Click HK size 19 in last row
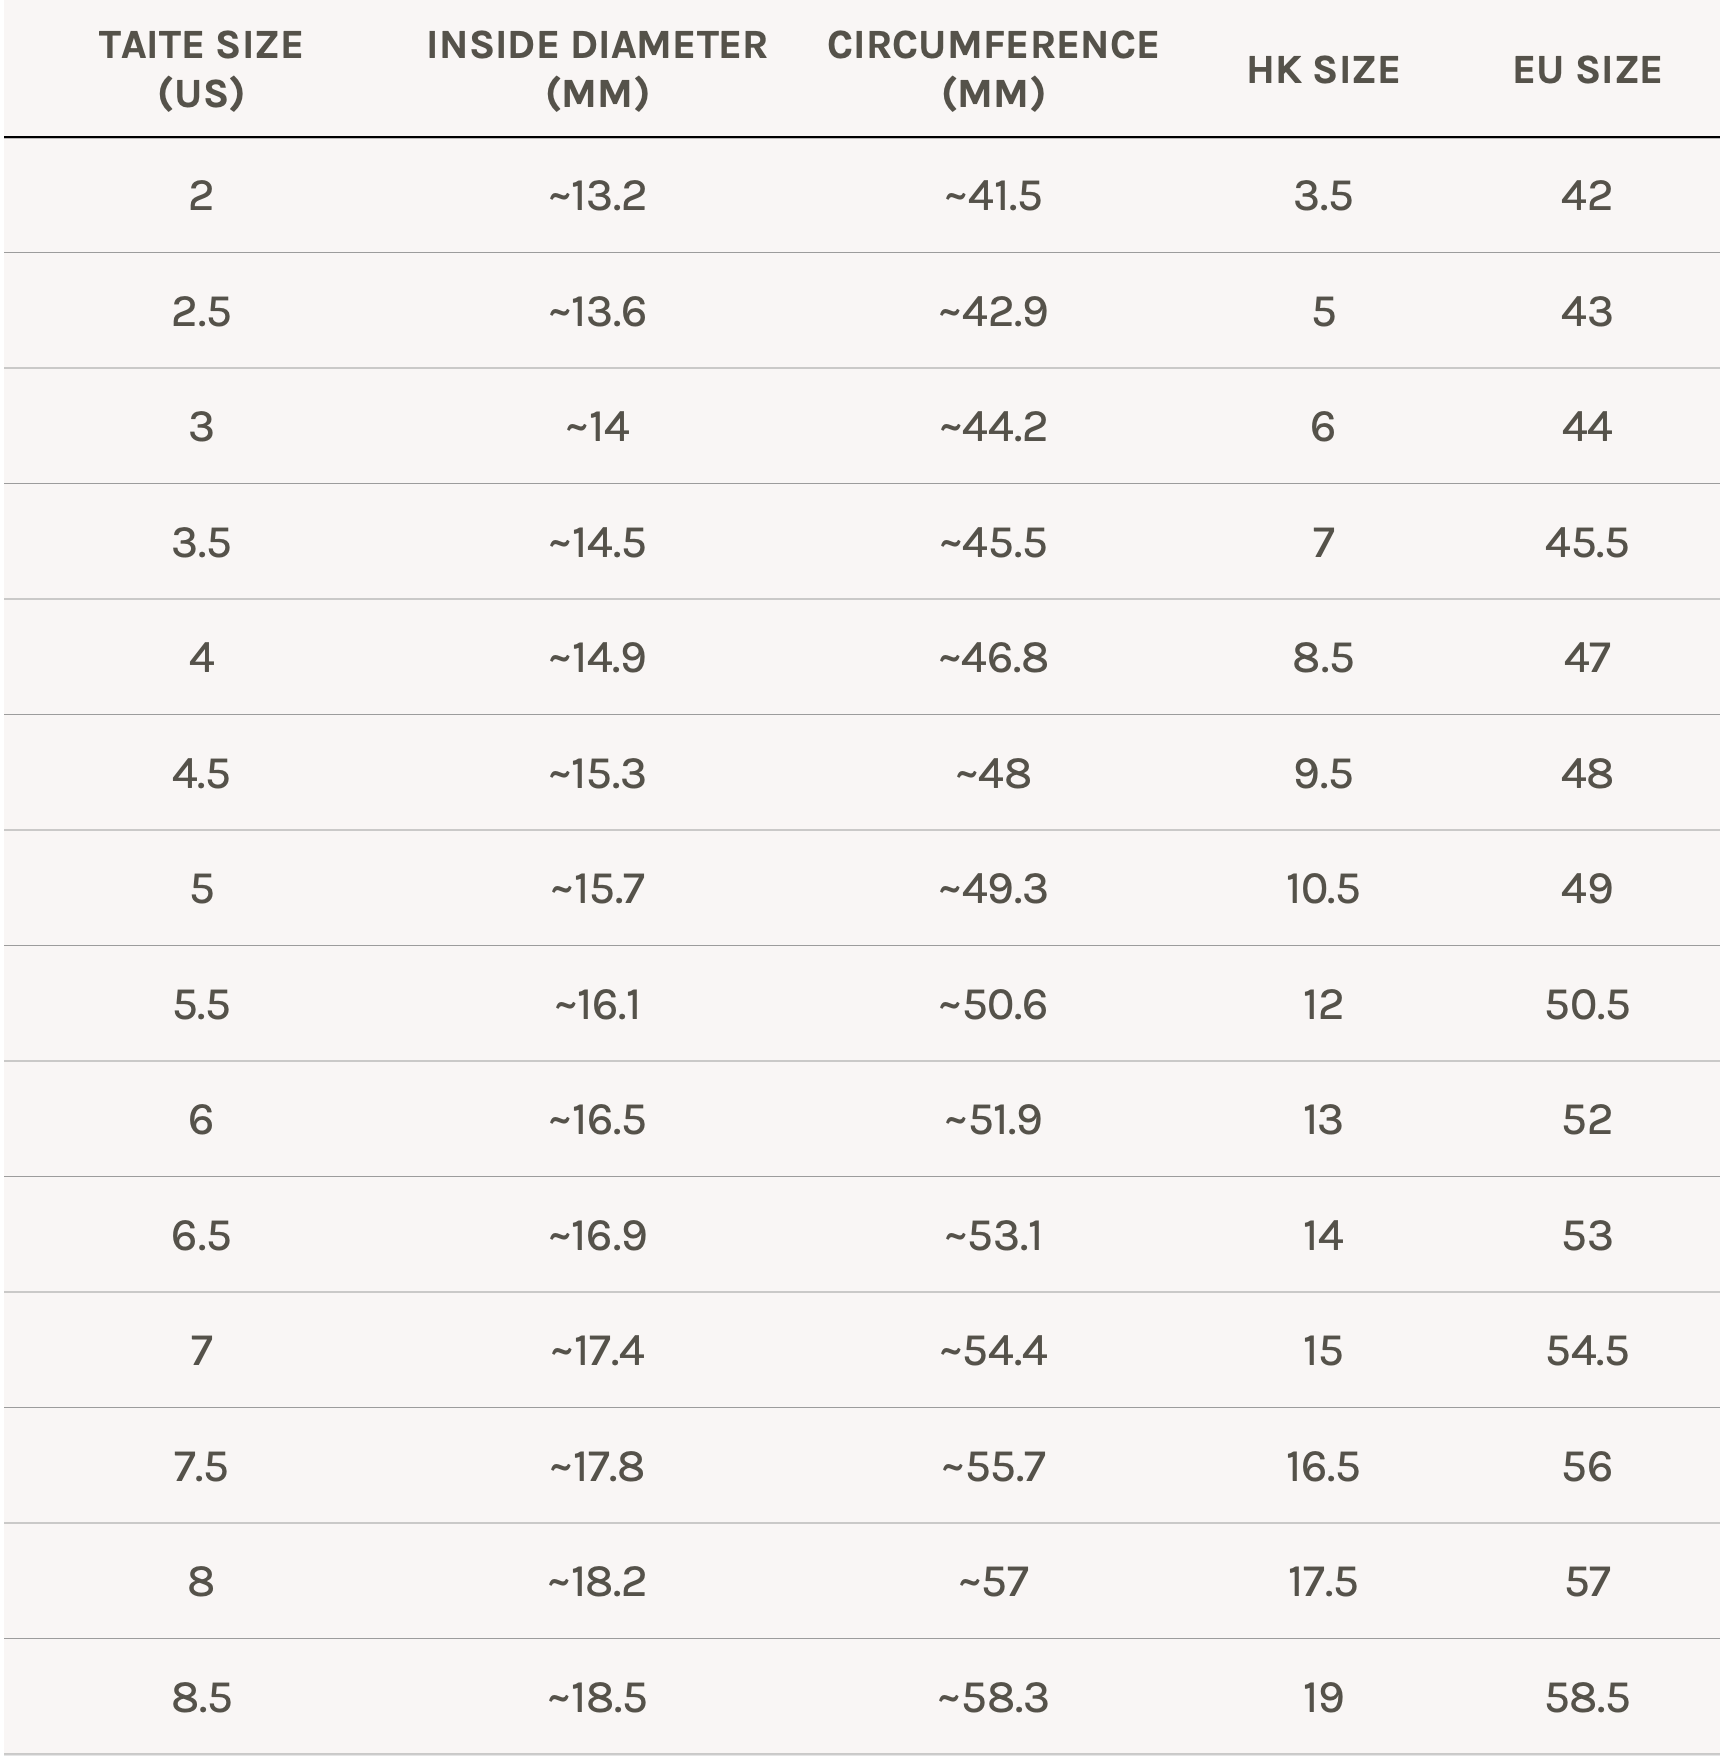This screenshot has height=1760, width=1727. [1323, 1698]
